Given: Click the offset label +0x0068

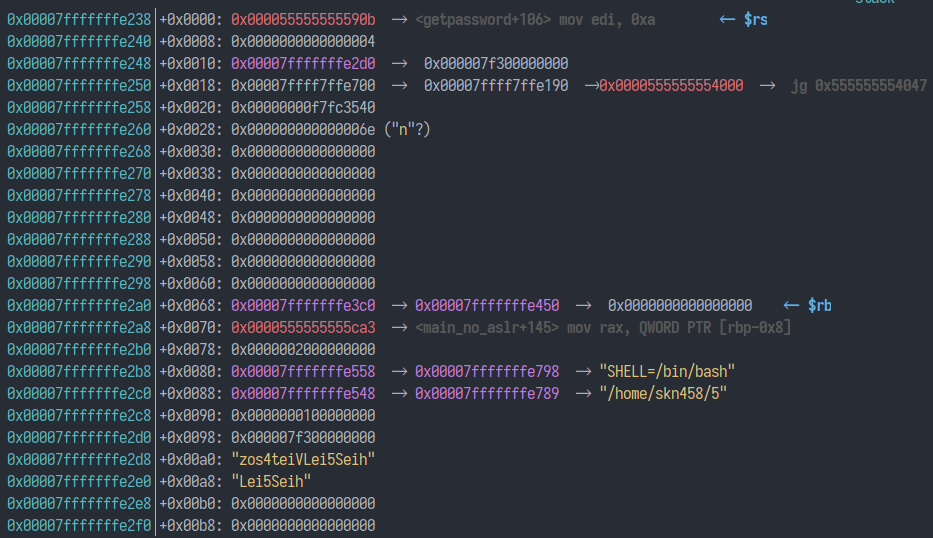Looking at the screenshot, I should pos(191,306).
